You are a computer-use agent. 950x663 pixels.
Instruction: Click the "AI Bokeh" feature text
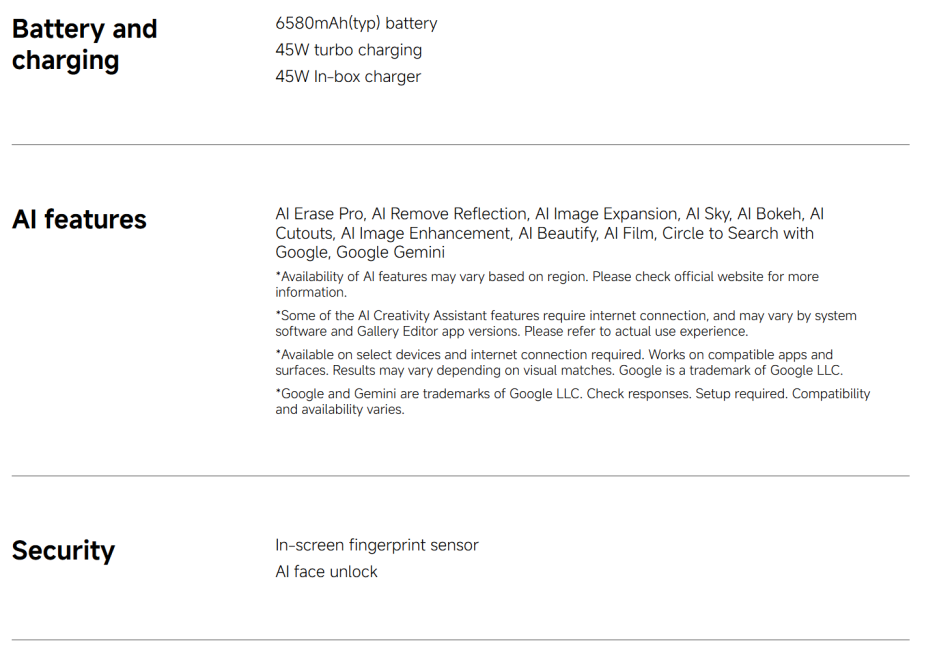(x=773, y=214)
